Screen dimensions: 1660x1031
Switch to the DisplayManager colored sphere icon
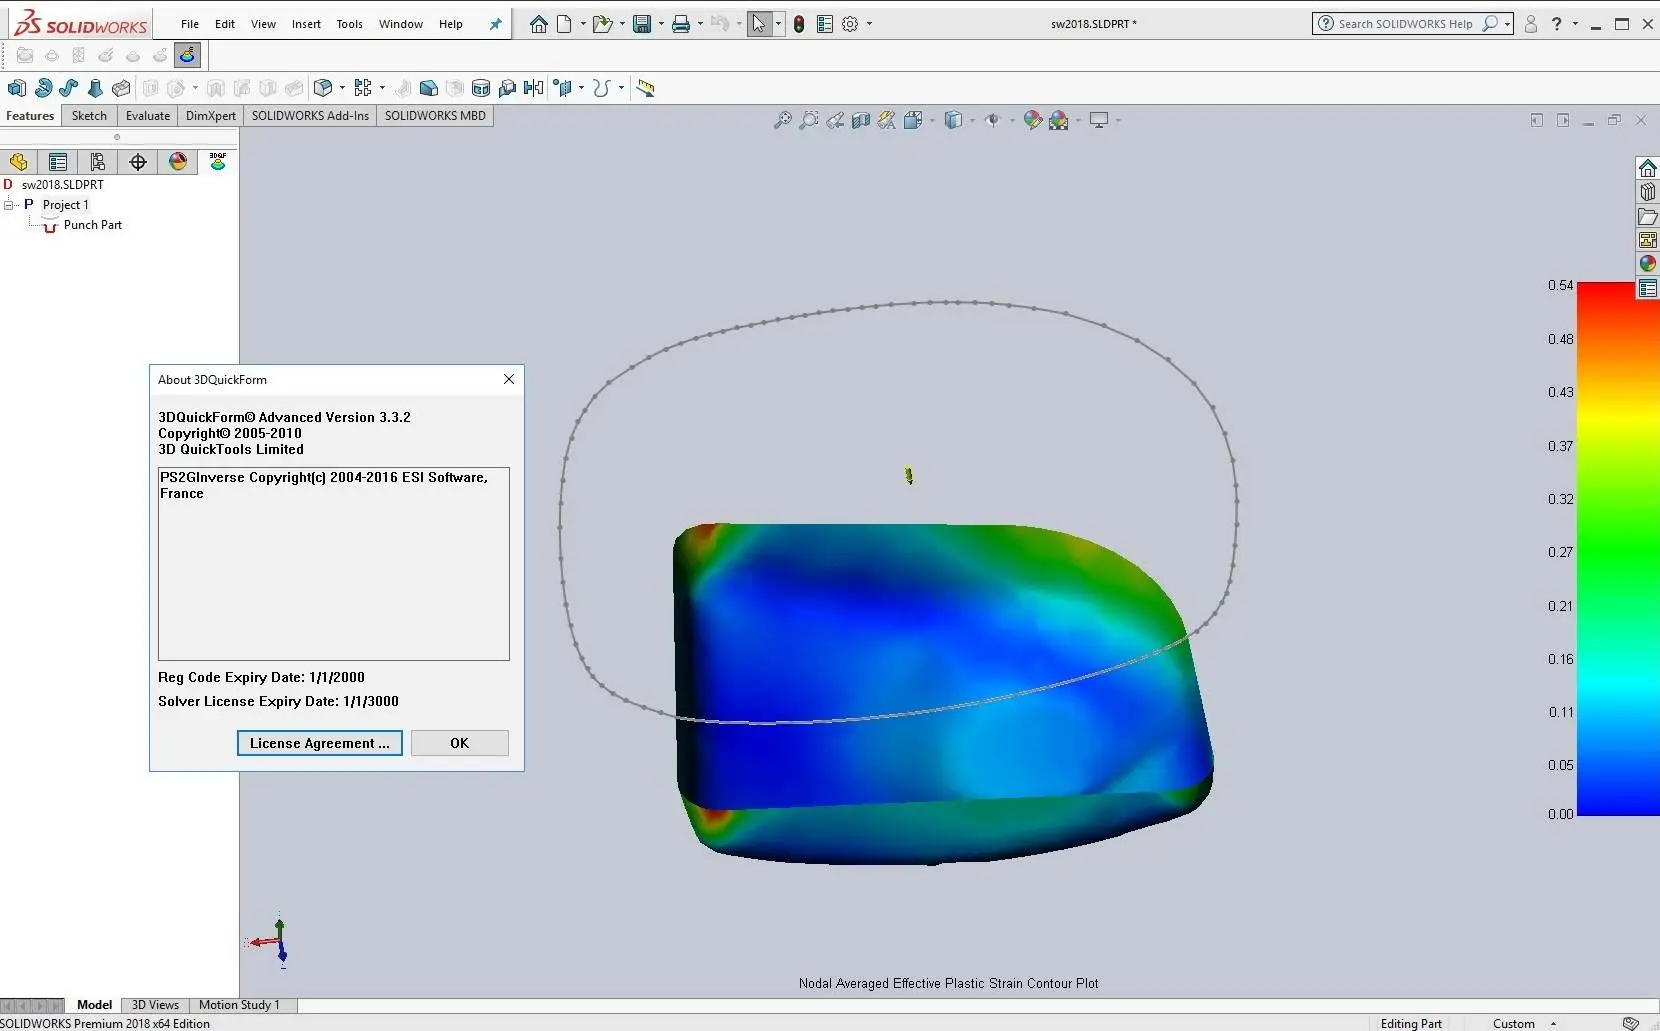pos(178,161)
